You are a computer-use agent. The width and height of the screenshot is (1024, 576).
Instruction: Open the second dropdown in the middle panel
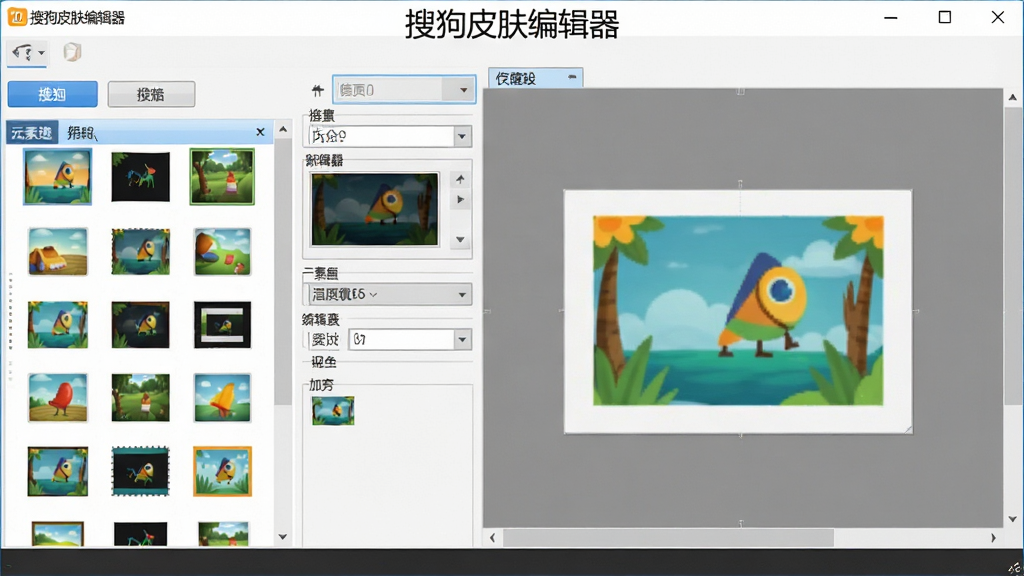[x=390, y=136]
